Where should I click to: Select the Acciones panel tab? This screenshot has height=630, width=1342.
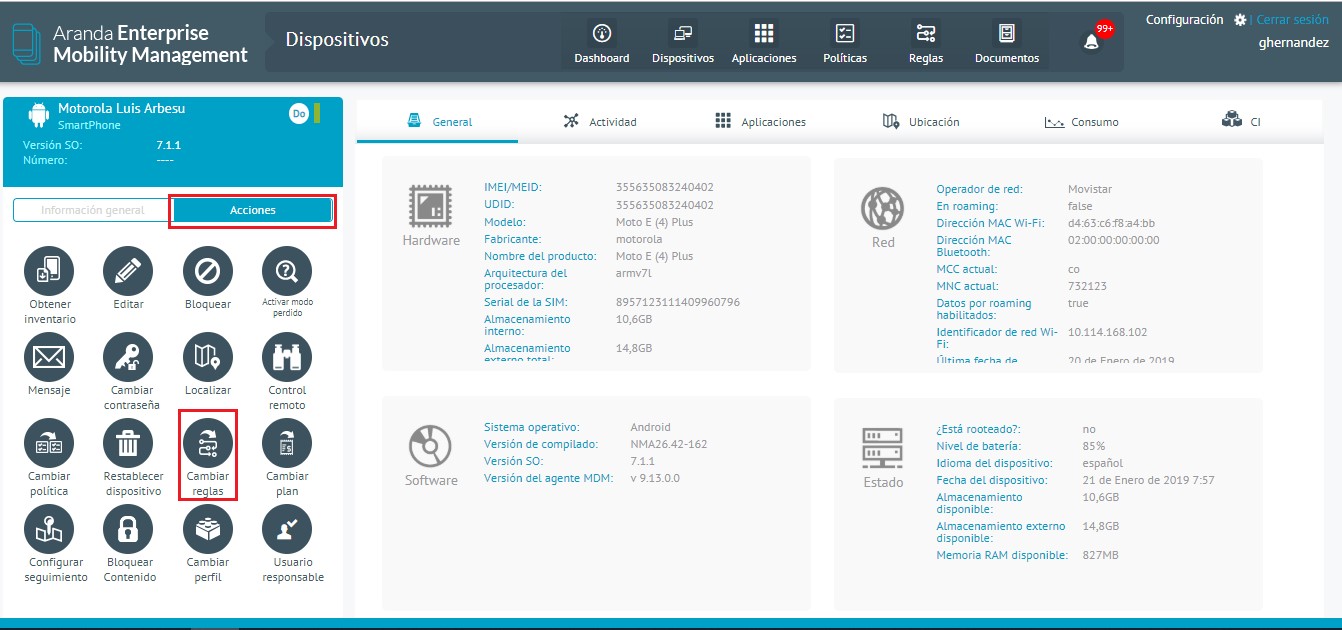(x=253, y=210)
